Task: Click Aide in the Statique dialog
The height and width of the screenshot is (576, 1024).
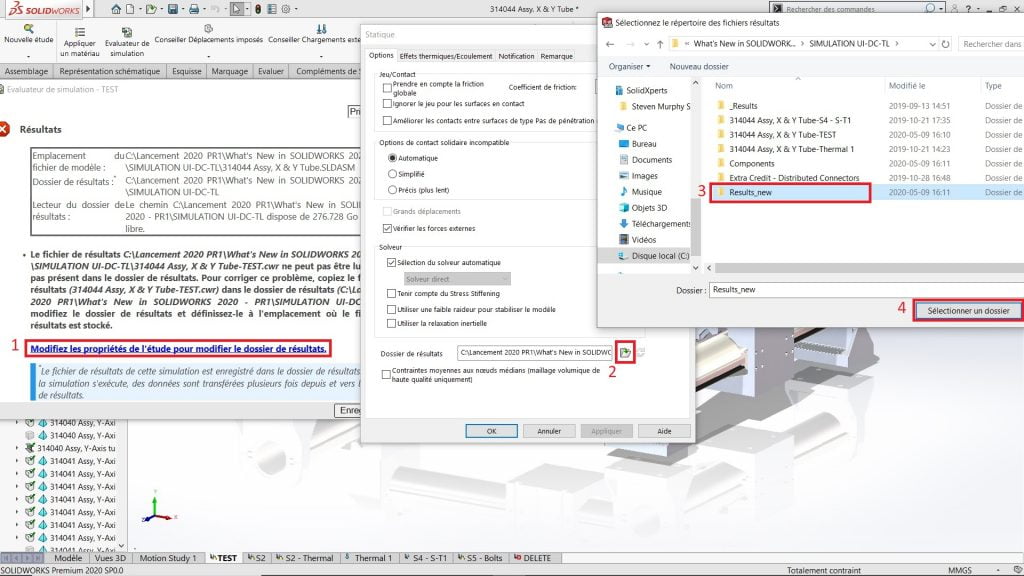Action: click(x=664, y=431)
